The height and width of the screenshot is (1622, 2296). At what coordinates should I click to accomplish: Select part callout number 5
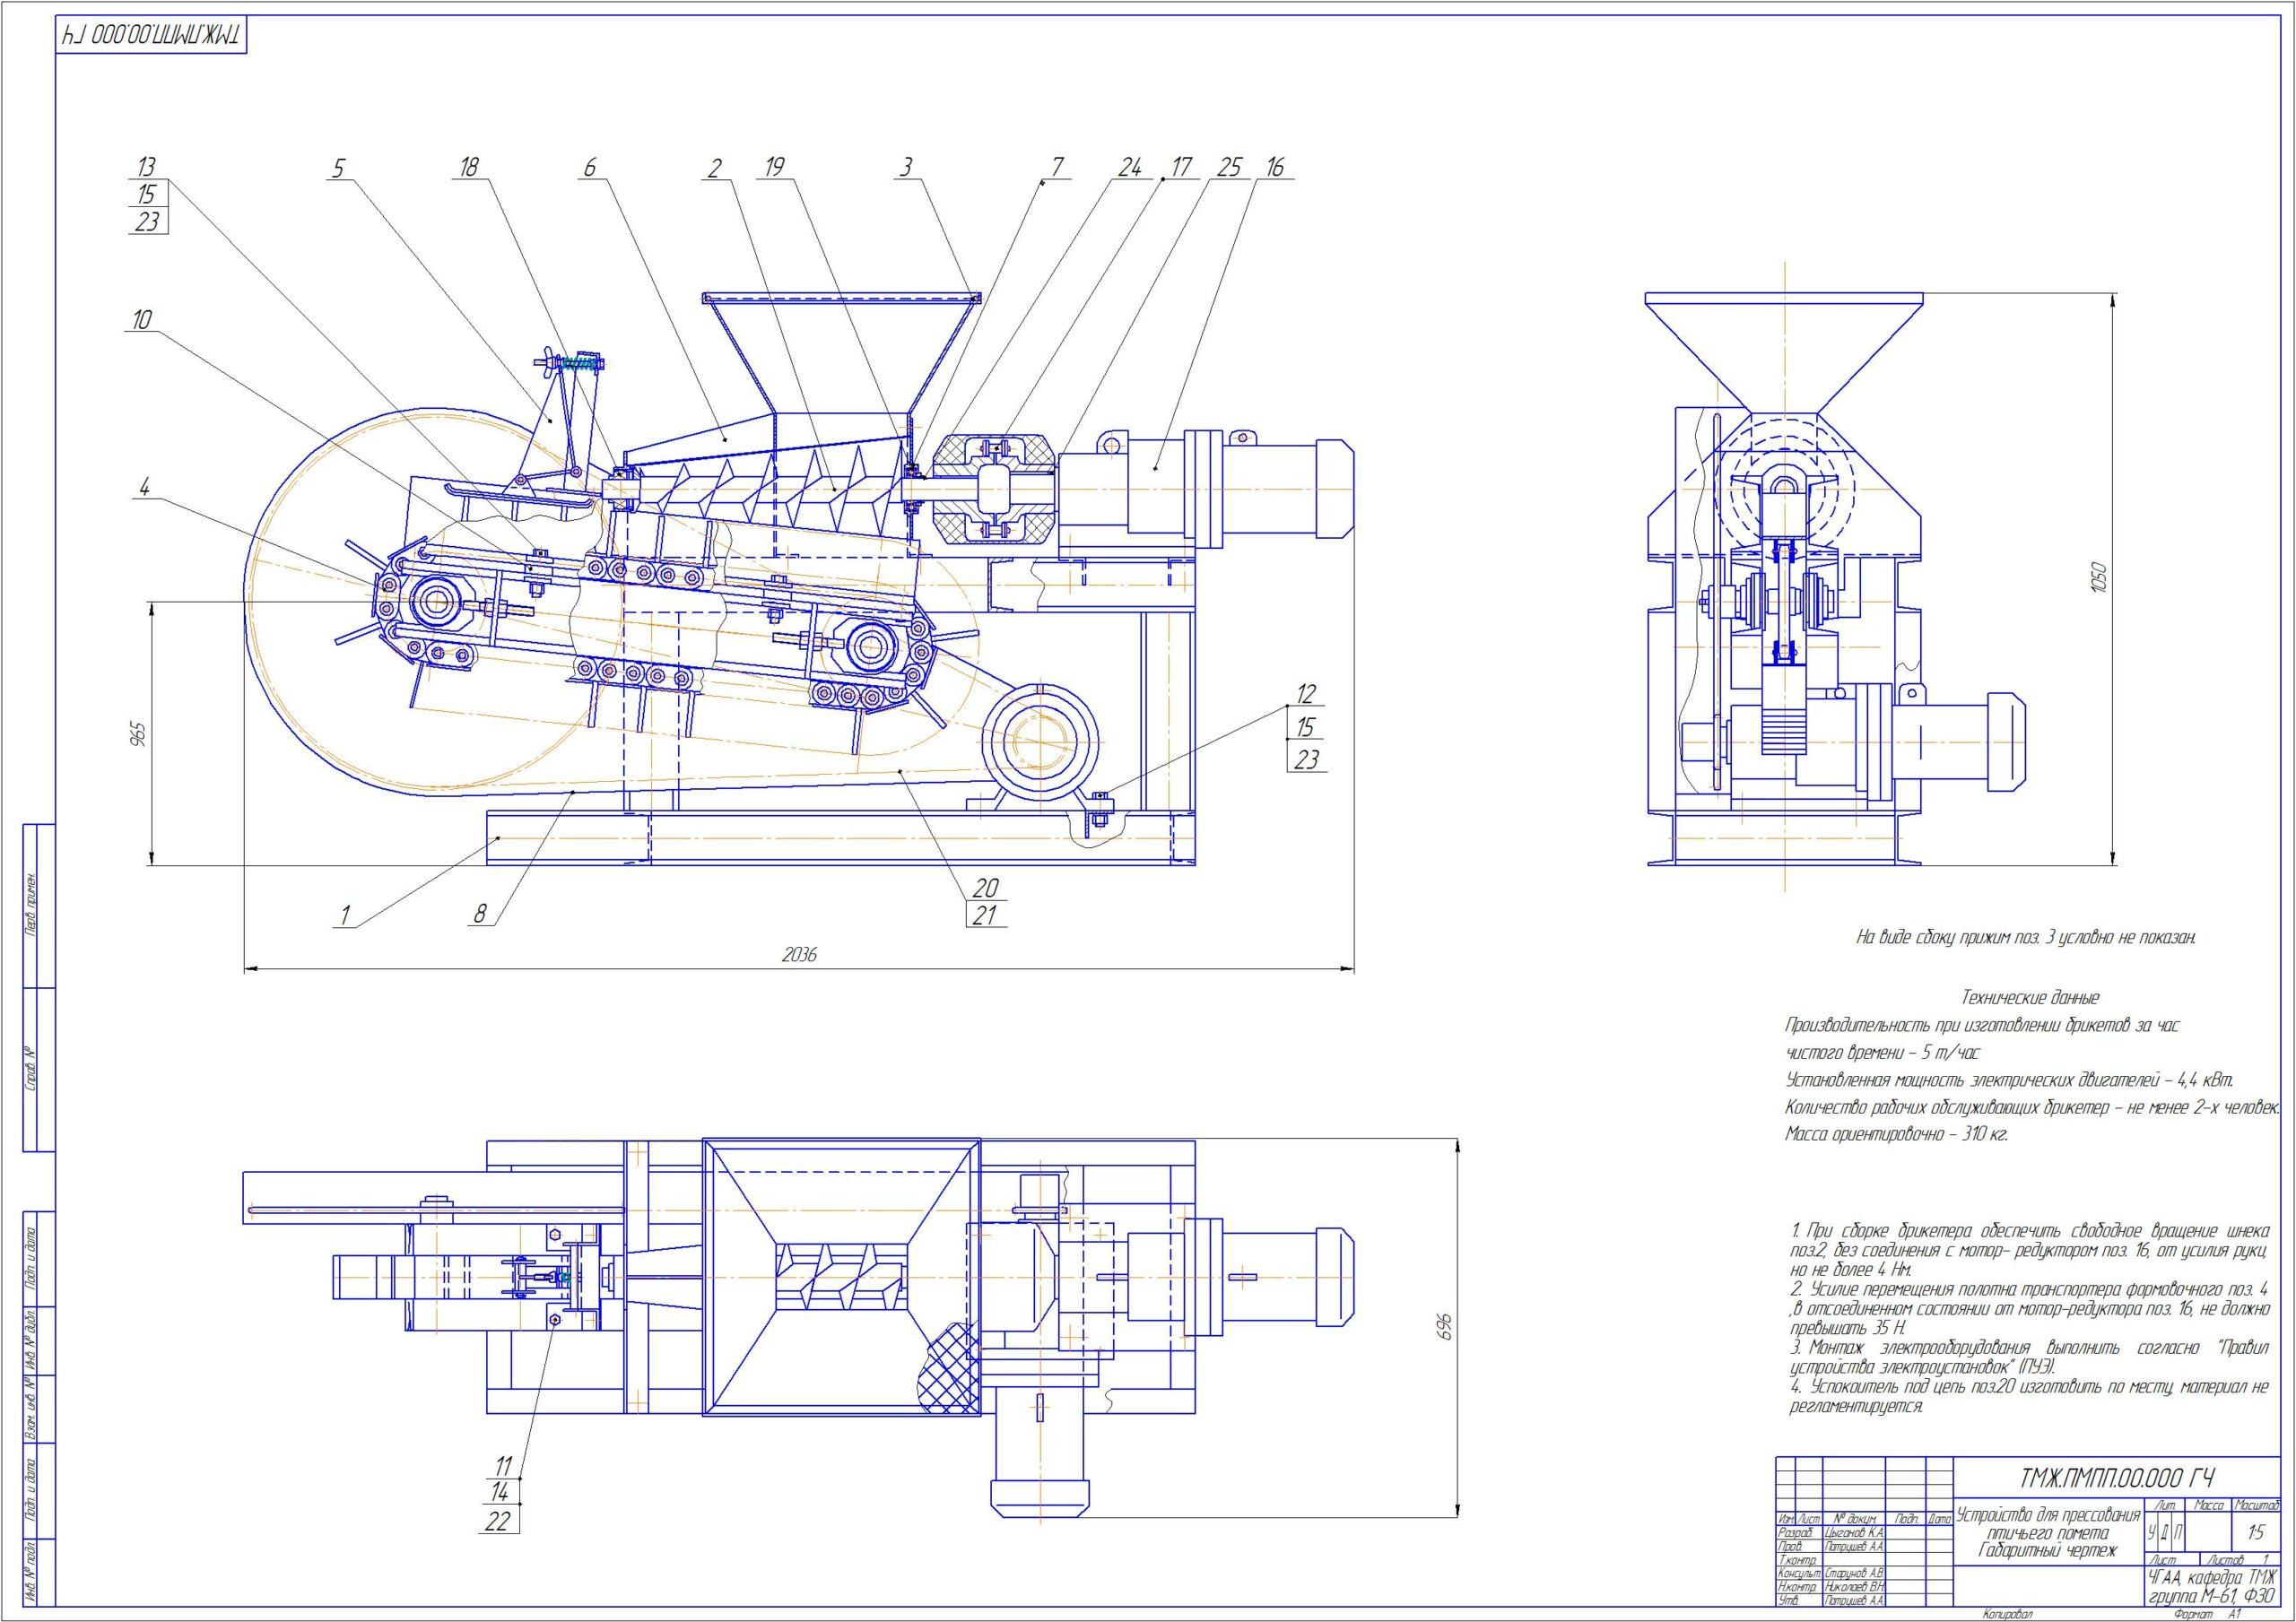(338, 168)
